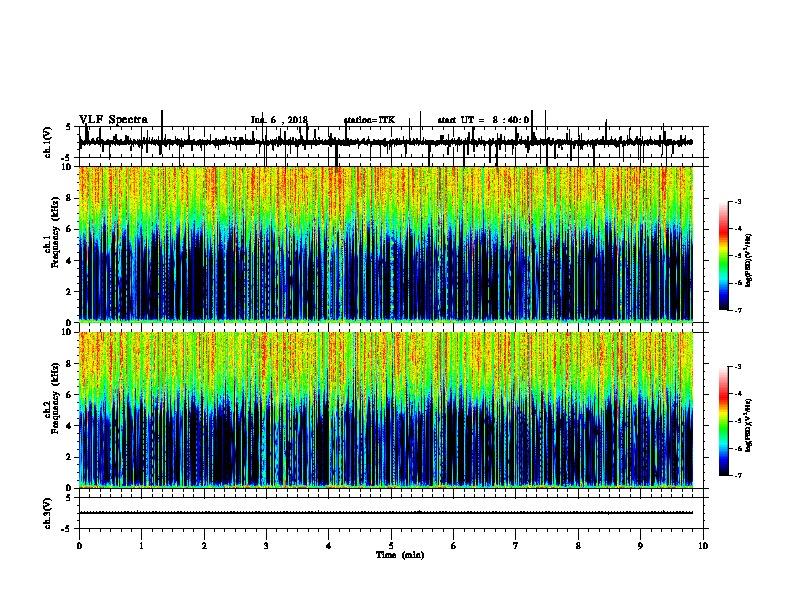Screen dimensions: 792x612
Task: Click the 'start UT = 8 :40: 0' label
Action: coord(483,120)
